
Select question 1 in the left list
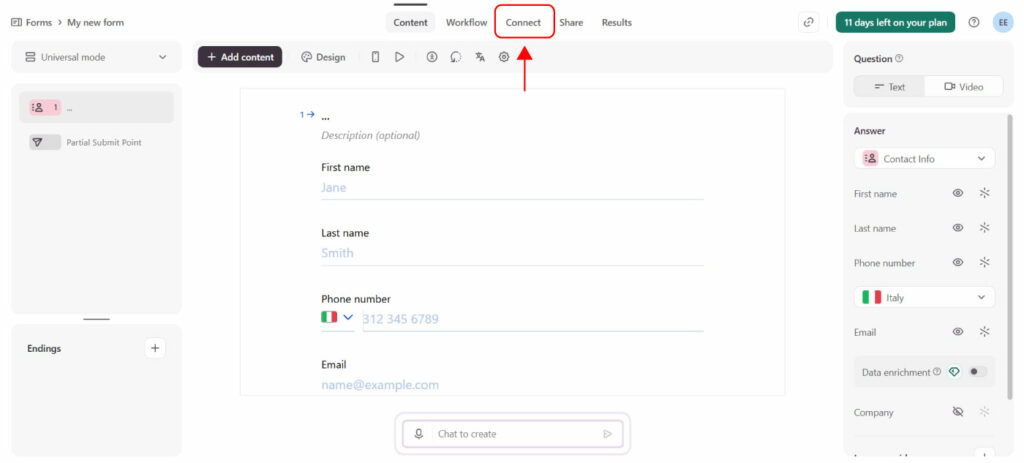click(x=97, y=108)
